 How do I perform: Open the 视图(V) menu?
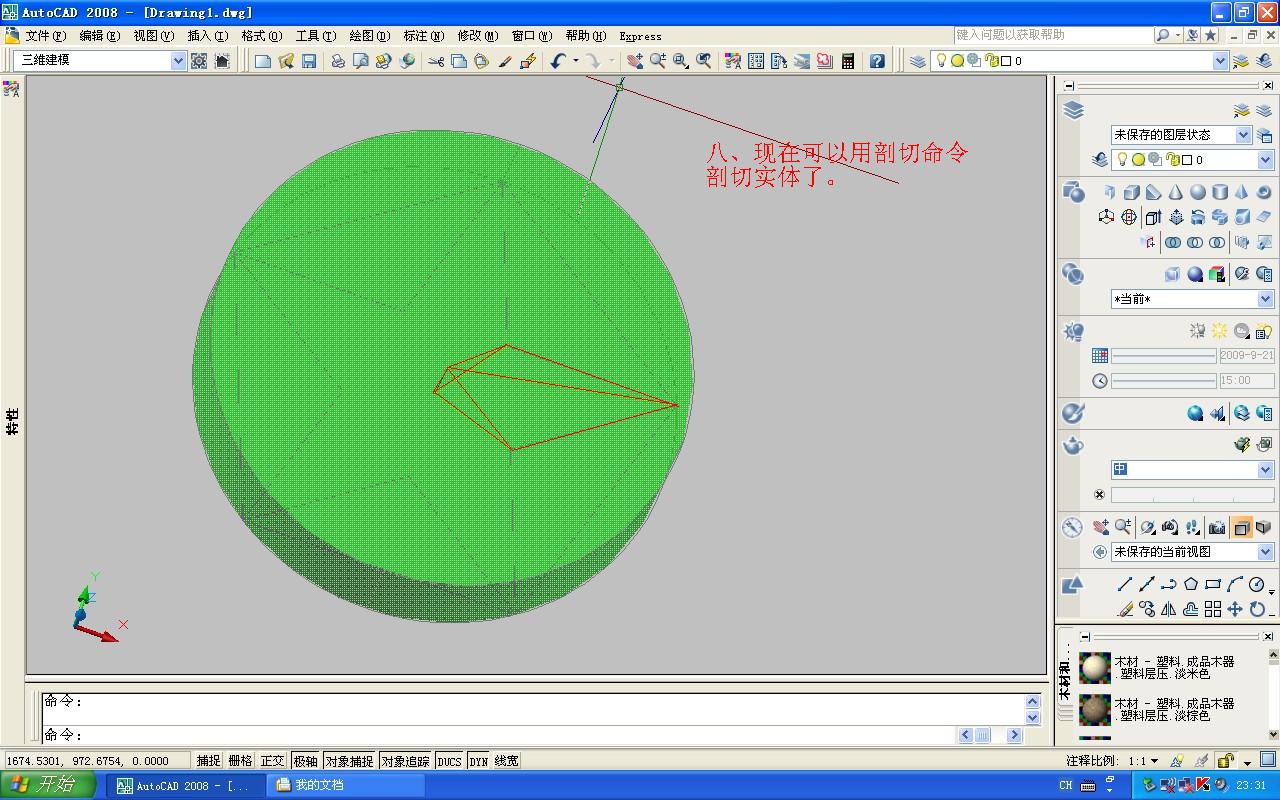pyautogui.click(x=153, y=36)
